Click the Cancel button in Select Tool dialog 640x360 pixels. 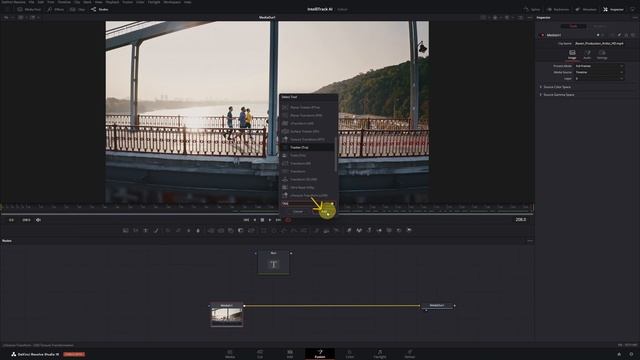pos(298,211)
